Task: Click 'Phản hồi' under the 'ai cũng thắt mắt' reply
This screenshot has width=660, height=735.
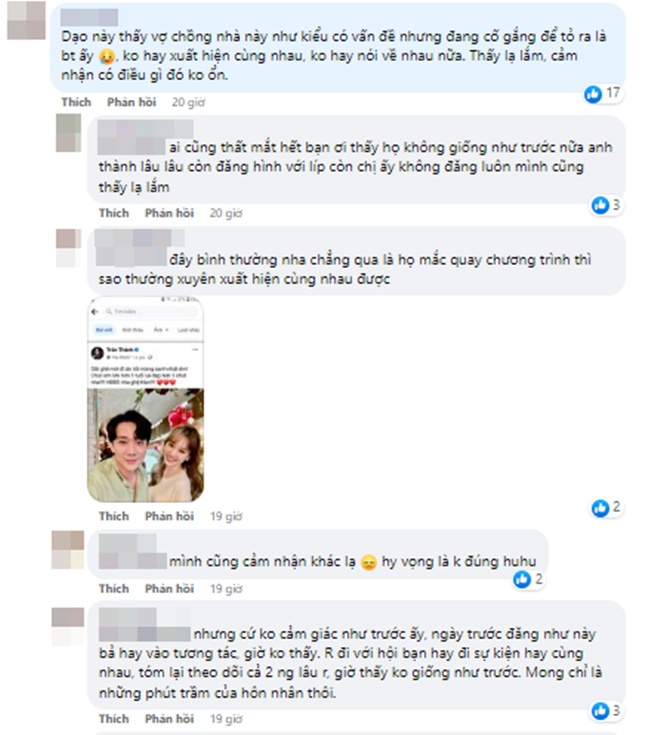Action: point(169,213)
